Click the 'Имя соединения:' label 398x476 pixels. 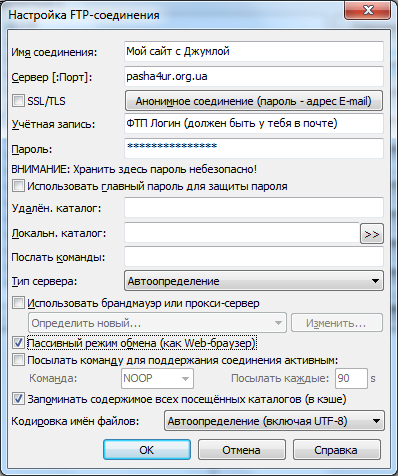[54, 52]
